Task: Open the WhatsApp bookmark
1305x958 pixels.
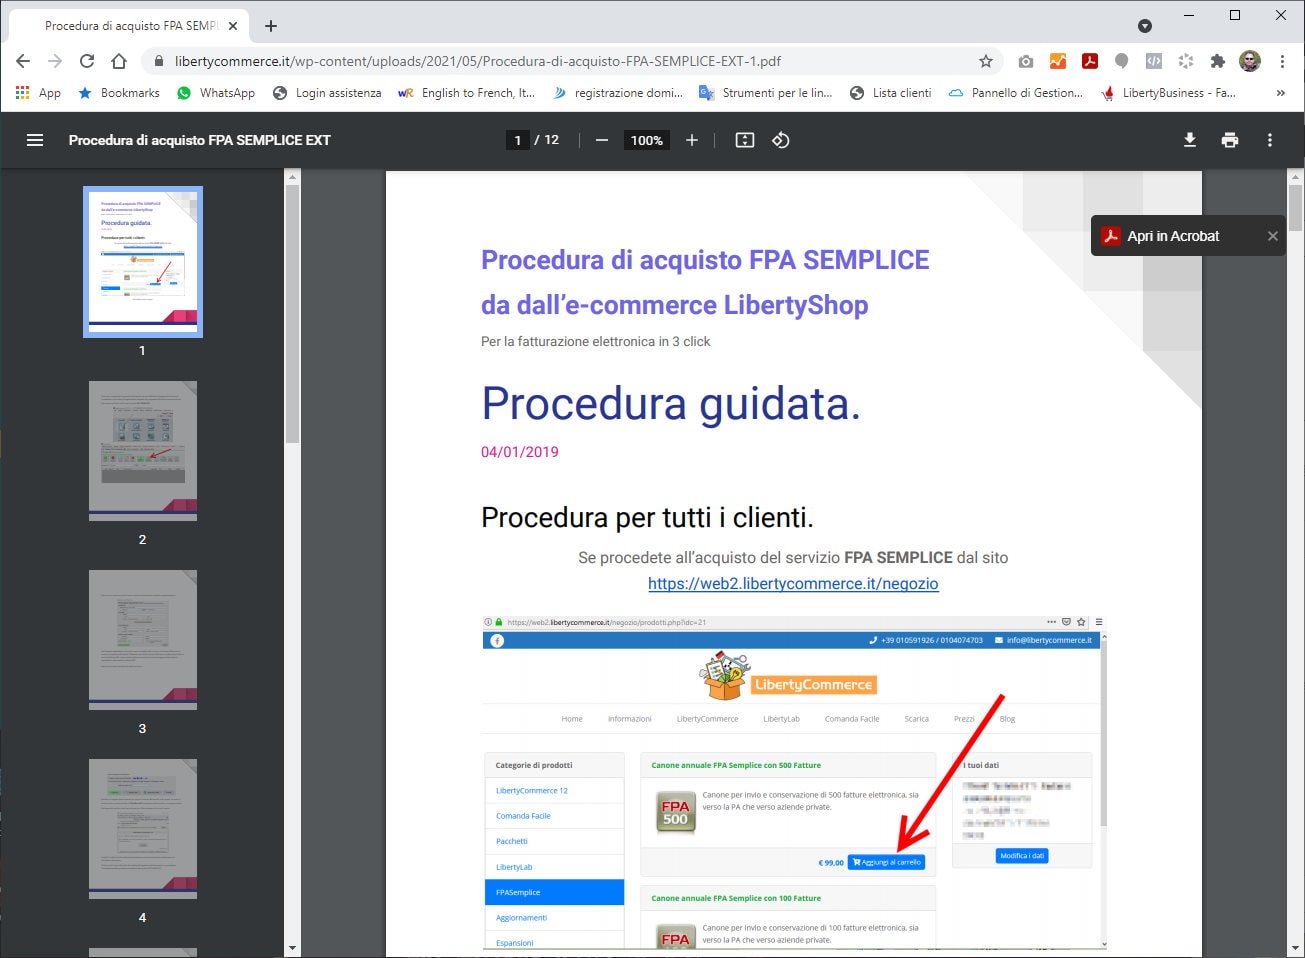Action: (215, 93)
